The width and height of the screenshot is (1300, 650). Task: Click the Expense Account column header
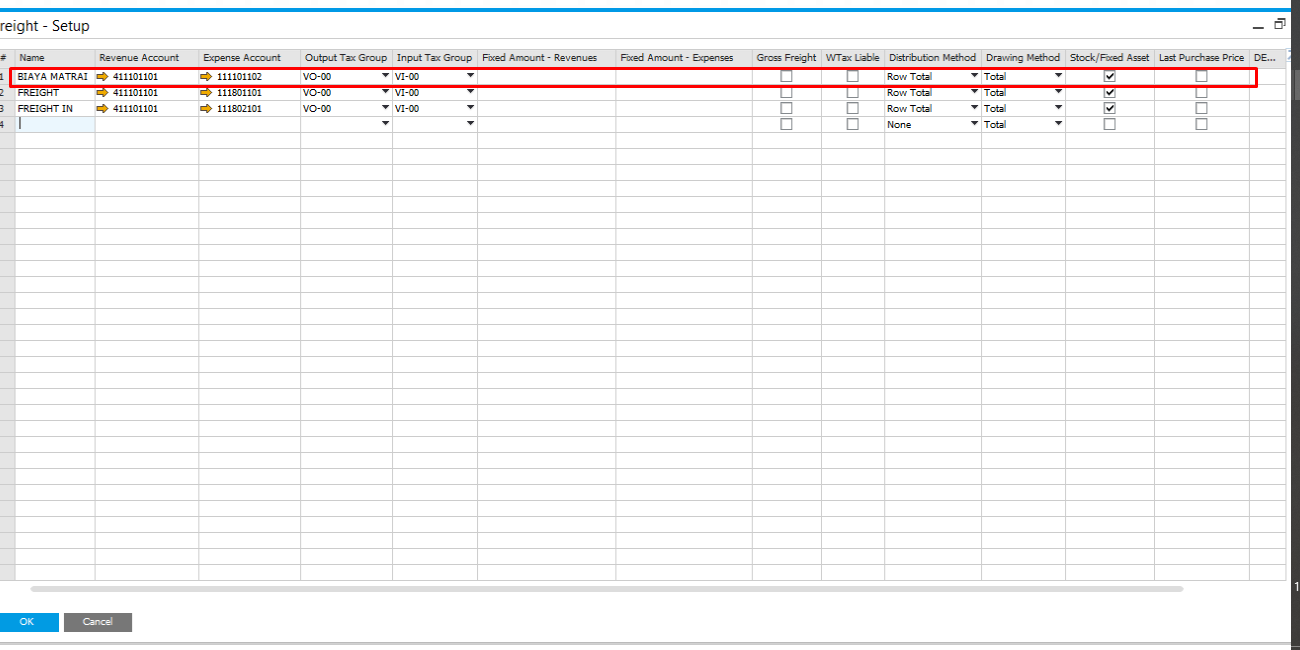pyautogui.click(x=250, y=58)
